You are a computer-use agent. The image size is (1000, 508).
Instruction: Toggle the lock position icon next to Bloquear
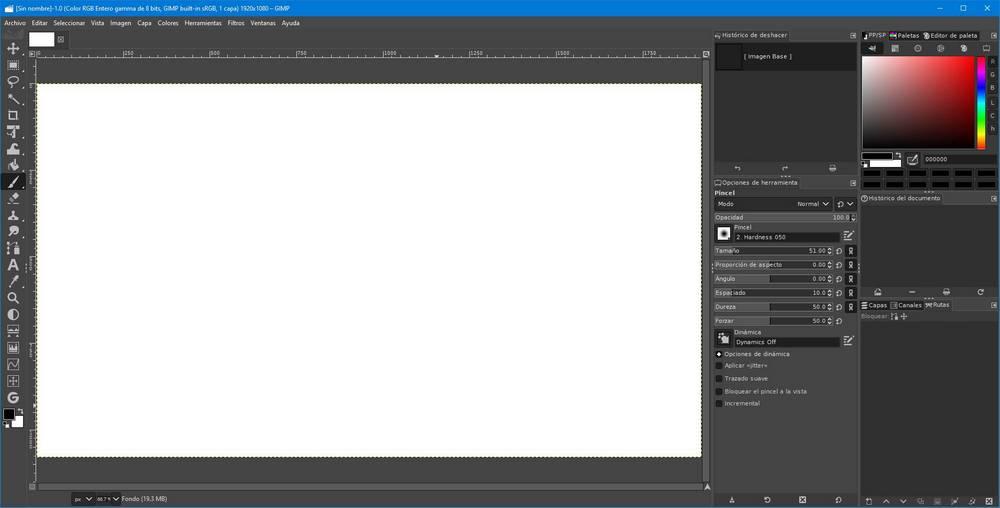click(904, 316)
